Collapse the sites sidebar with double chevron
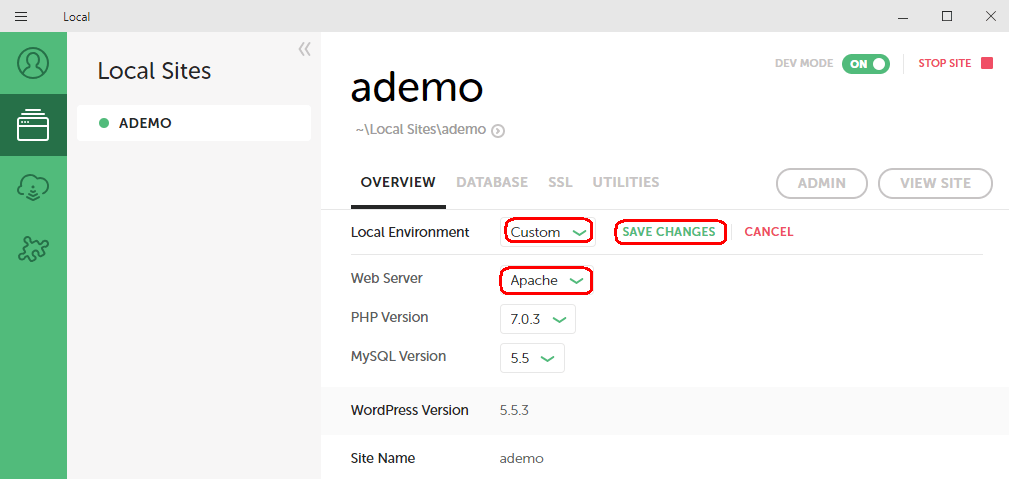Screen dimensions: 1009x479 (304, 49)
